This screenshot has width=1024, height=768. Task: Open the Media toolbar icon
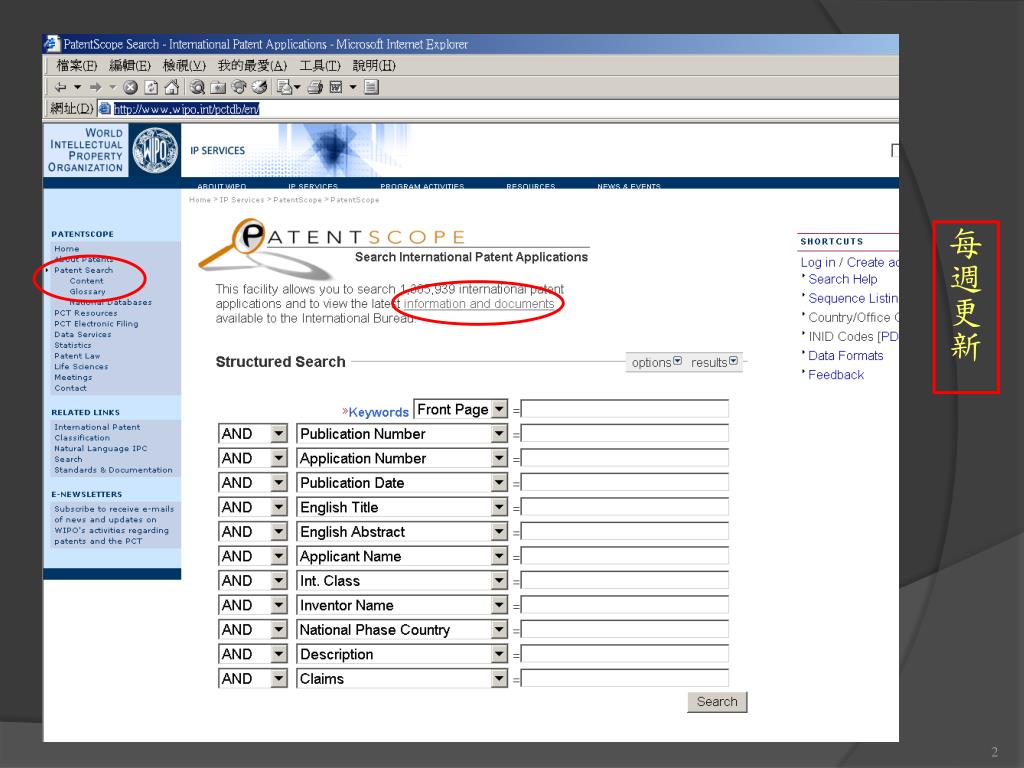239,87
